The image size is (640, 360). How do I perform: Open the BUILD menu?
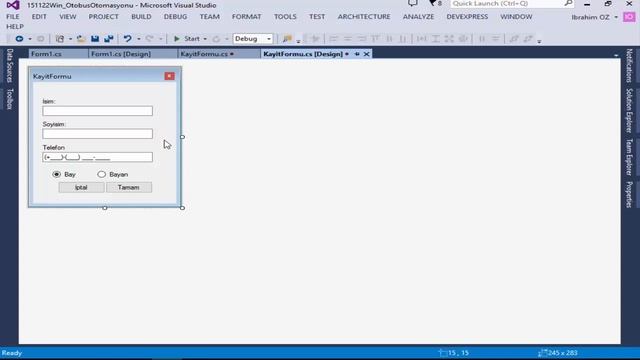(141, 17)
